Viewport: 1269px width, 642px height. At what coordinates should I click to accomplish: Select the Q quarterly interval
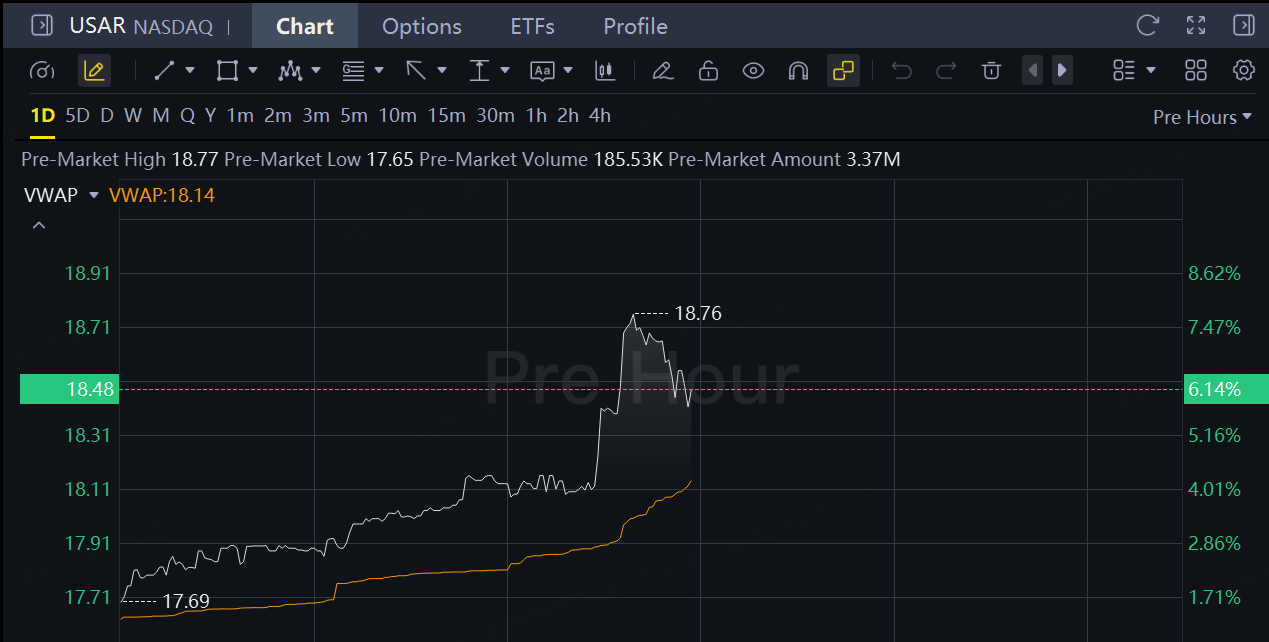[187, 116]
